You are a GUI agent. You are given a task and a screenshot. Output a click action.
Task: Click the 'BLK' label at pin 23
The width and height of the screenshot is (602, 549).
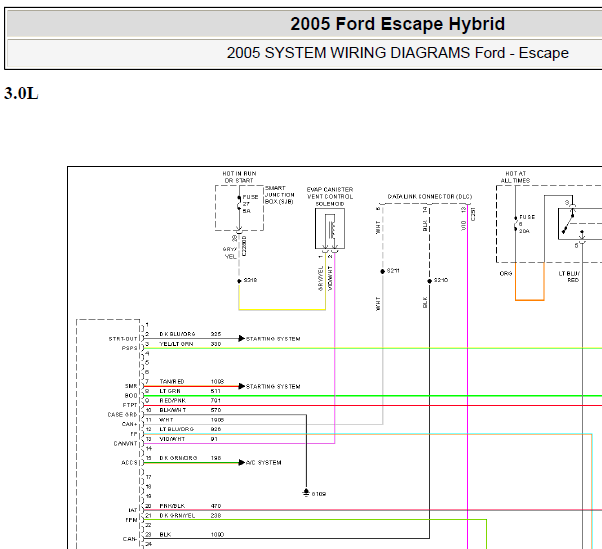(x=165, y=534)
